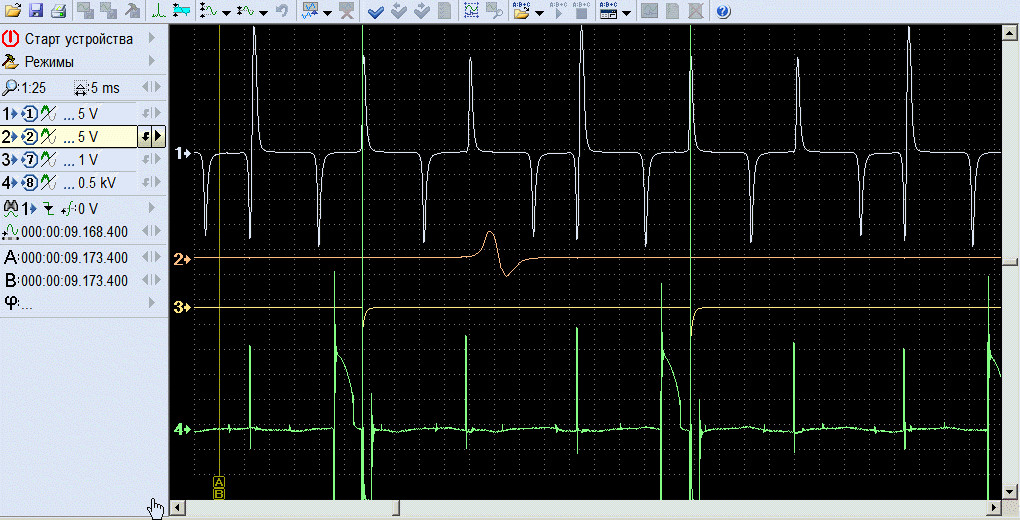Open the horizontal scale icon dropdown arrow

click(263, 12)
